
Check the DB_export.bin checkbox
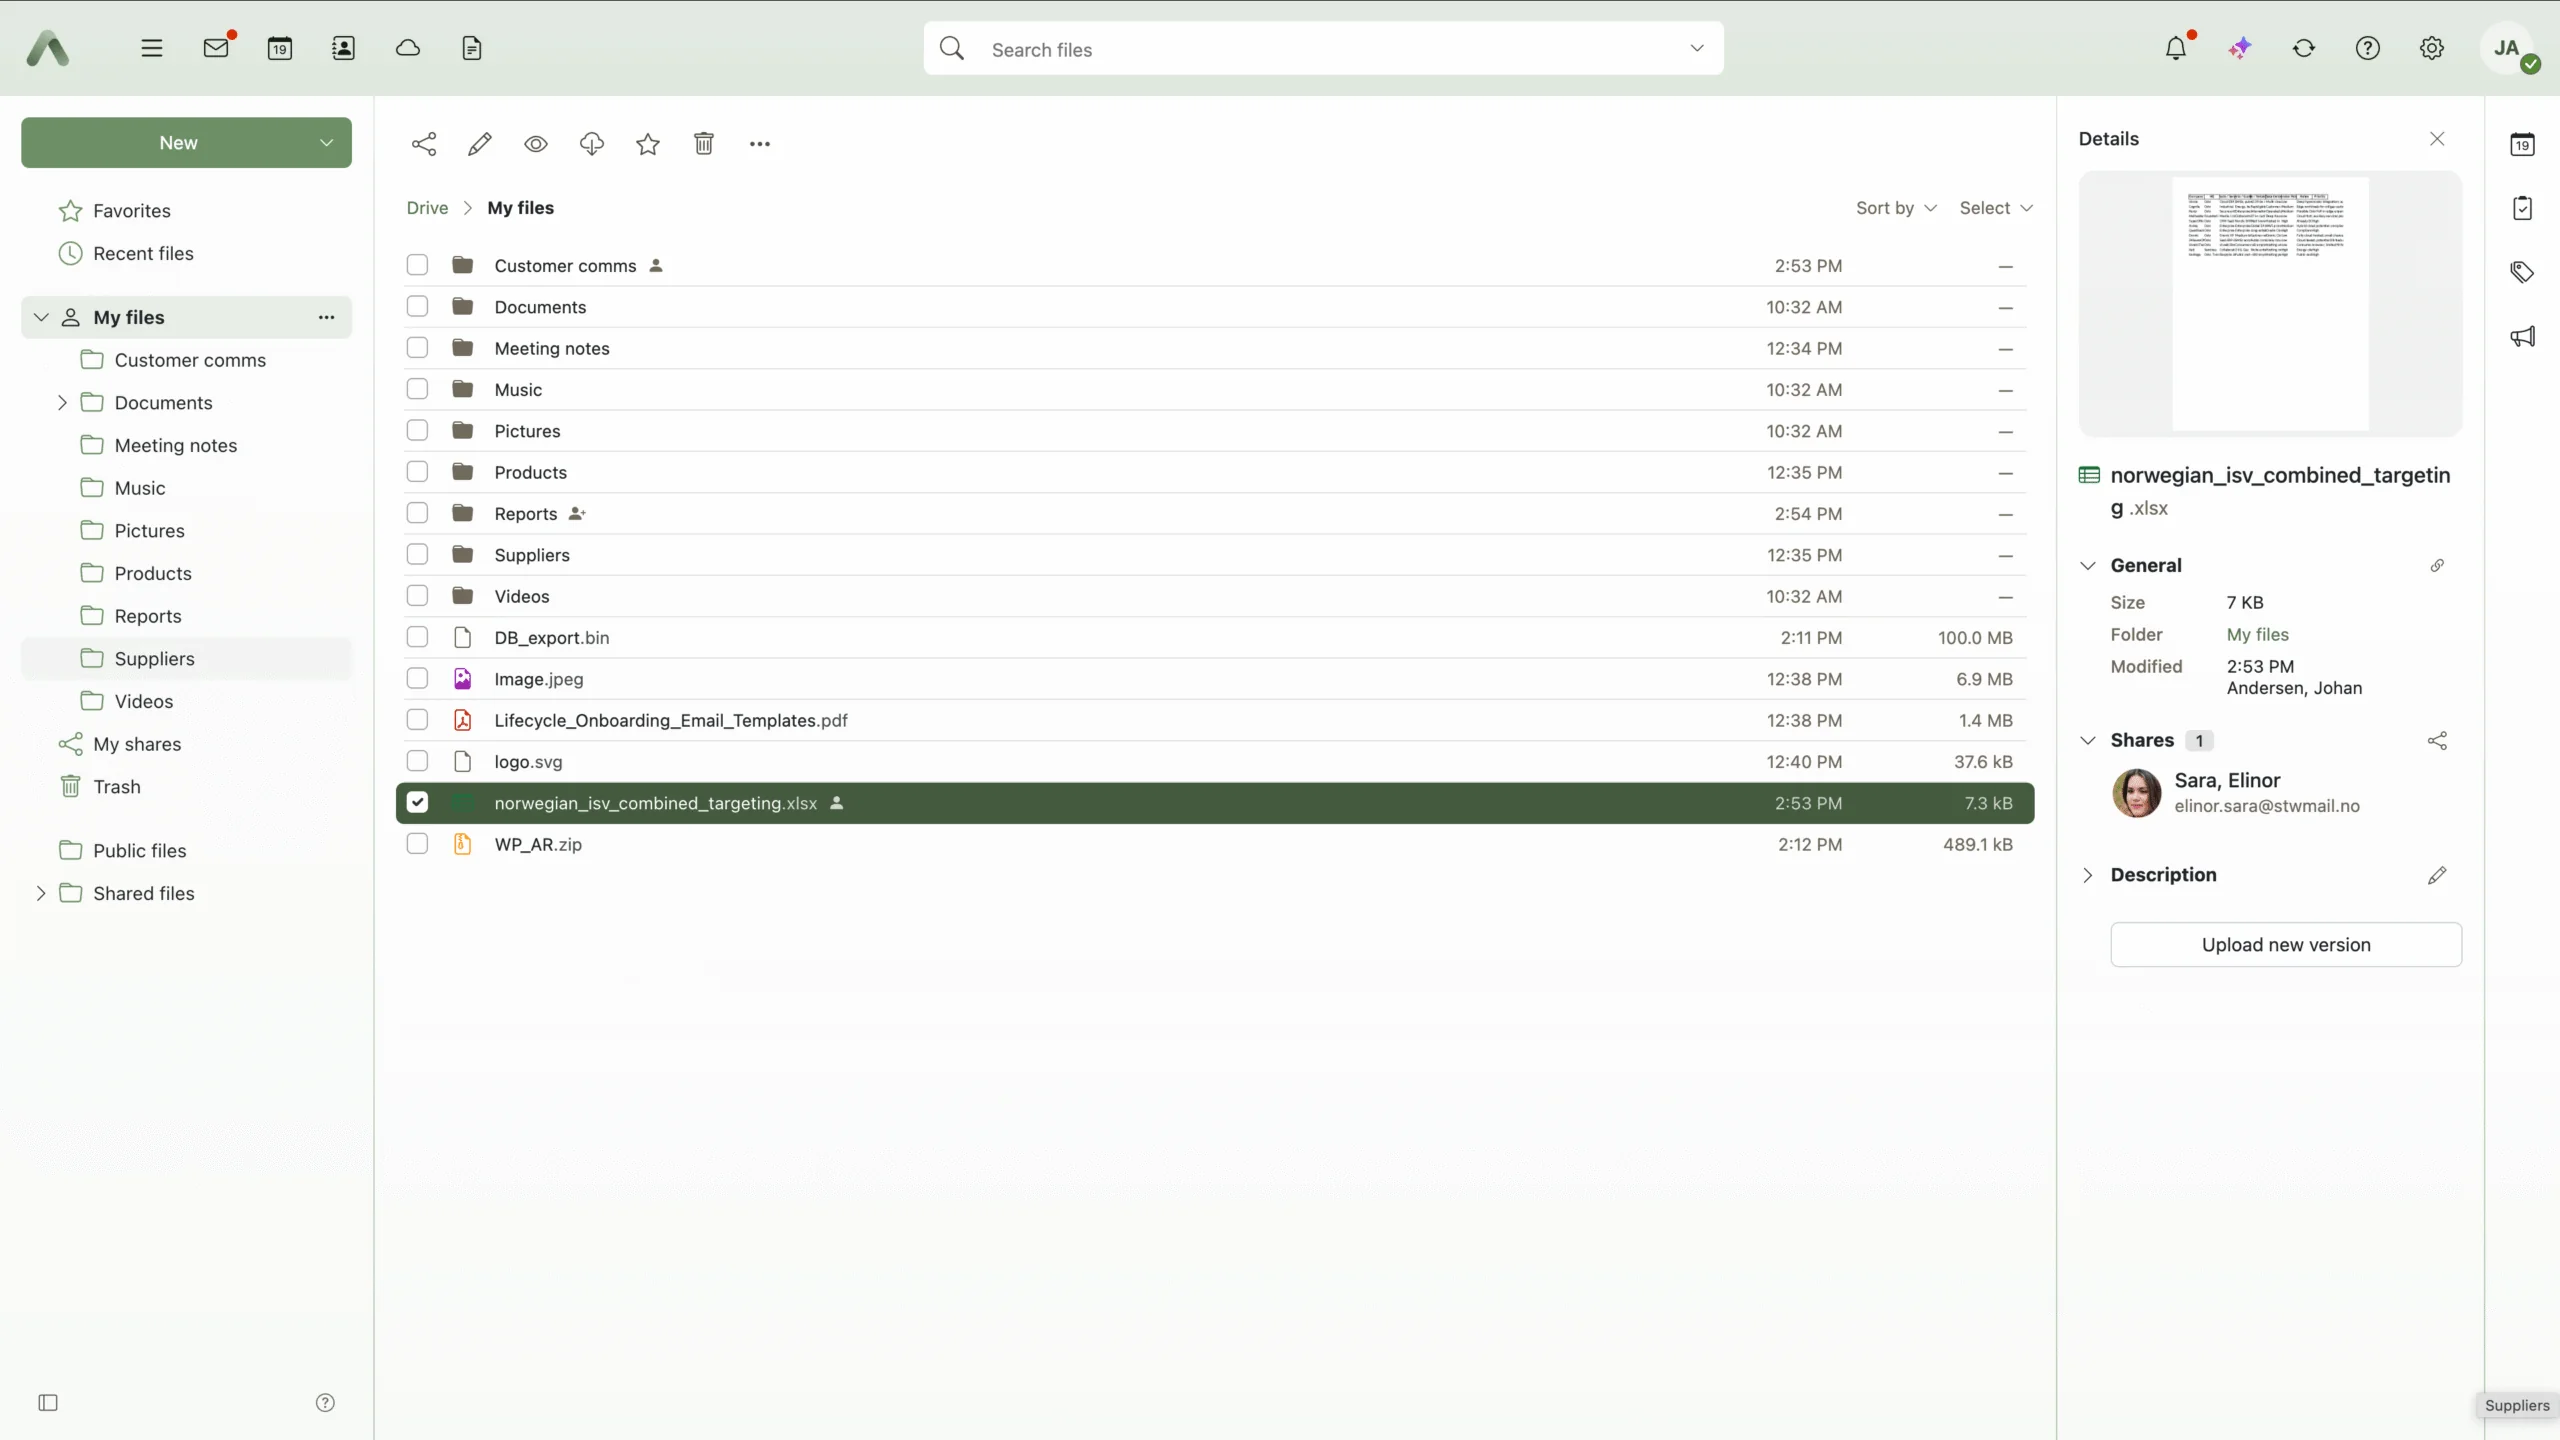[x=417, y=637]
